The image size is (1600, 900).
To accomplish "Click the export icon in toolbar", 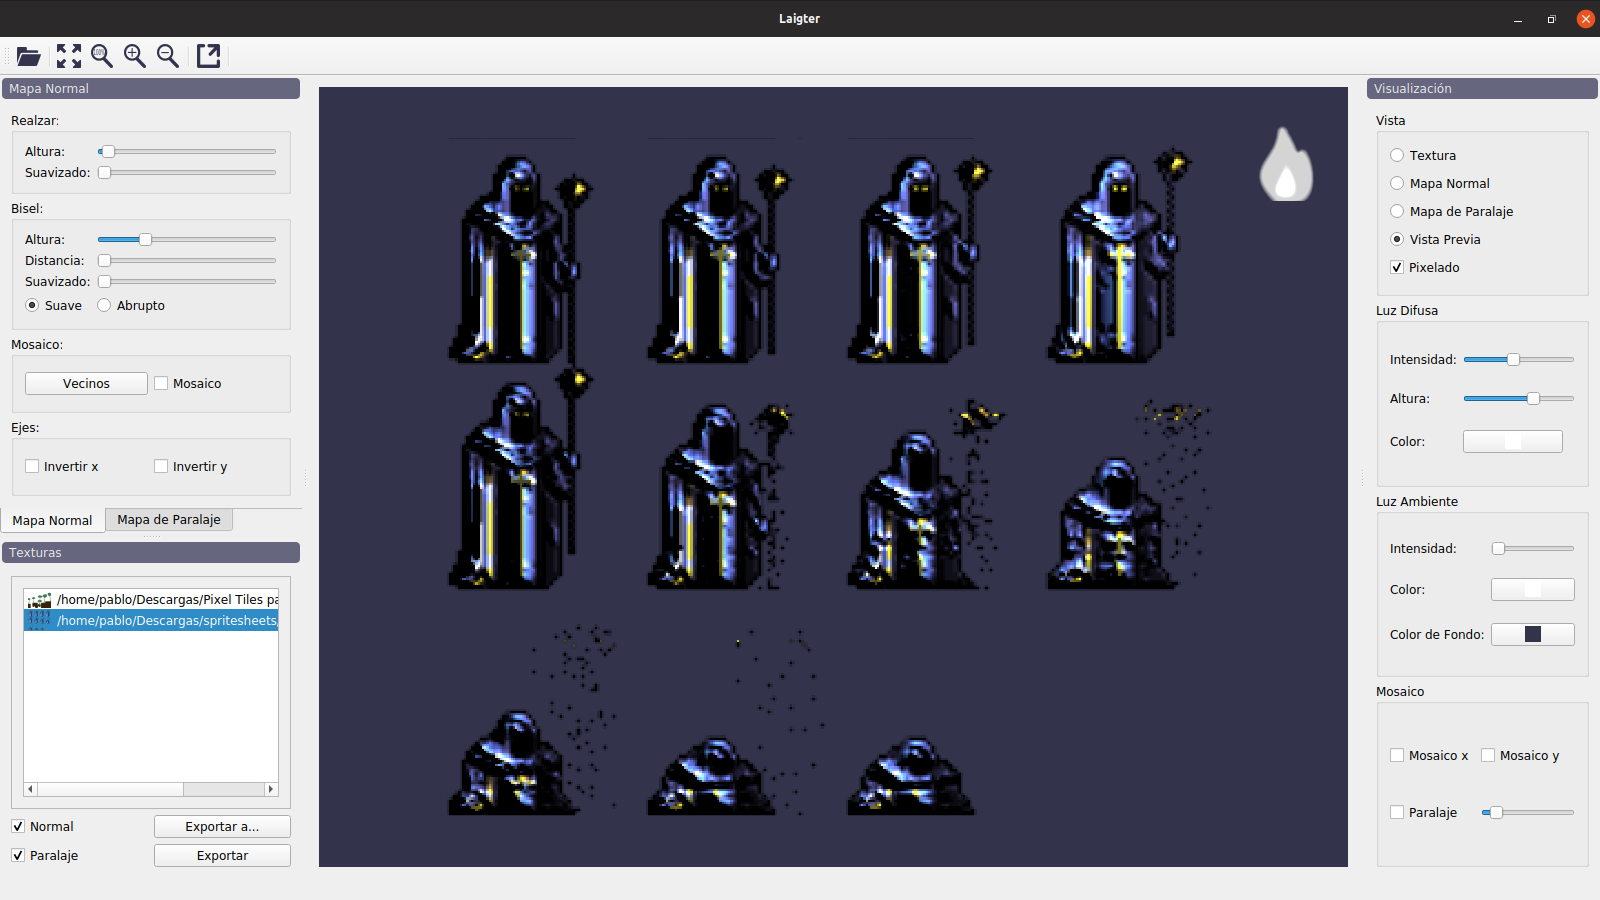I will tap(208, 56).
